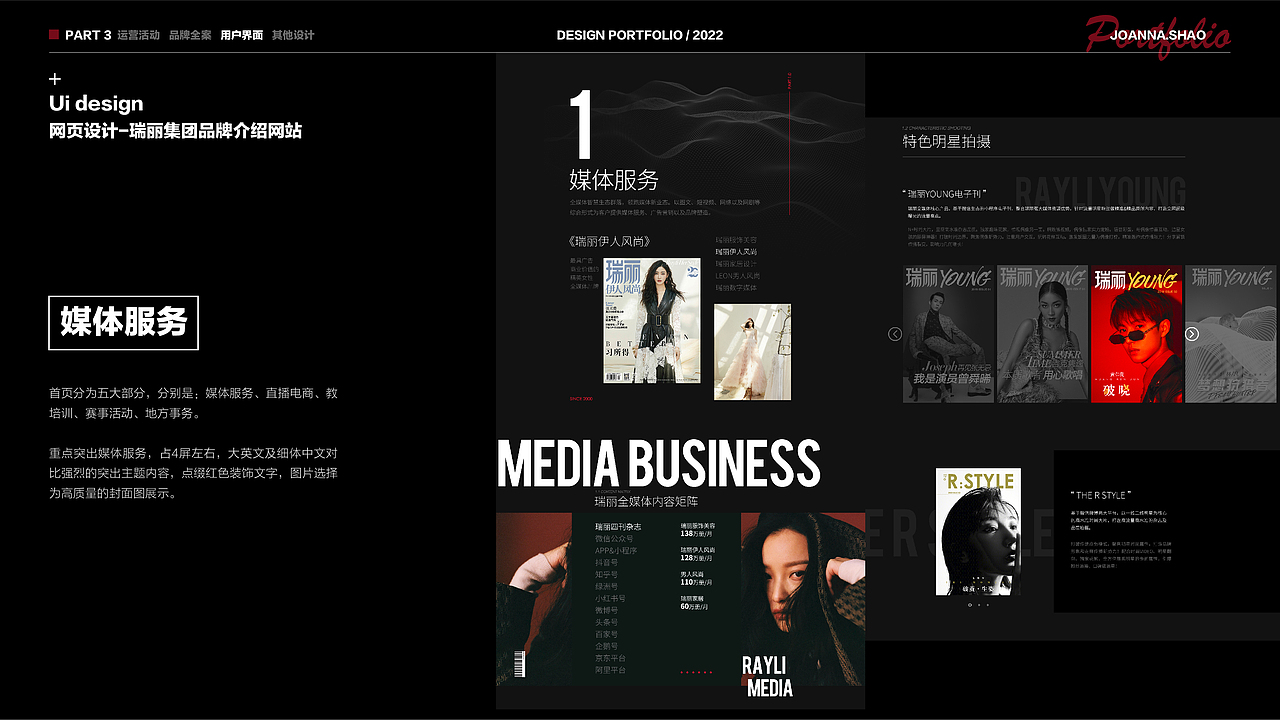This screenshot has width=1280, height=720.
Task: Click the Ui design heading
Action: (x=96, y=104)
